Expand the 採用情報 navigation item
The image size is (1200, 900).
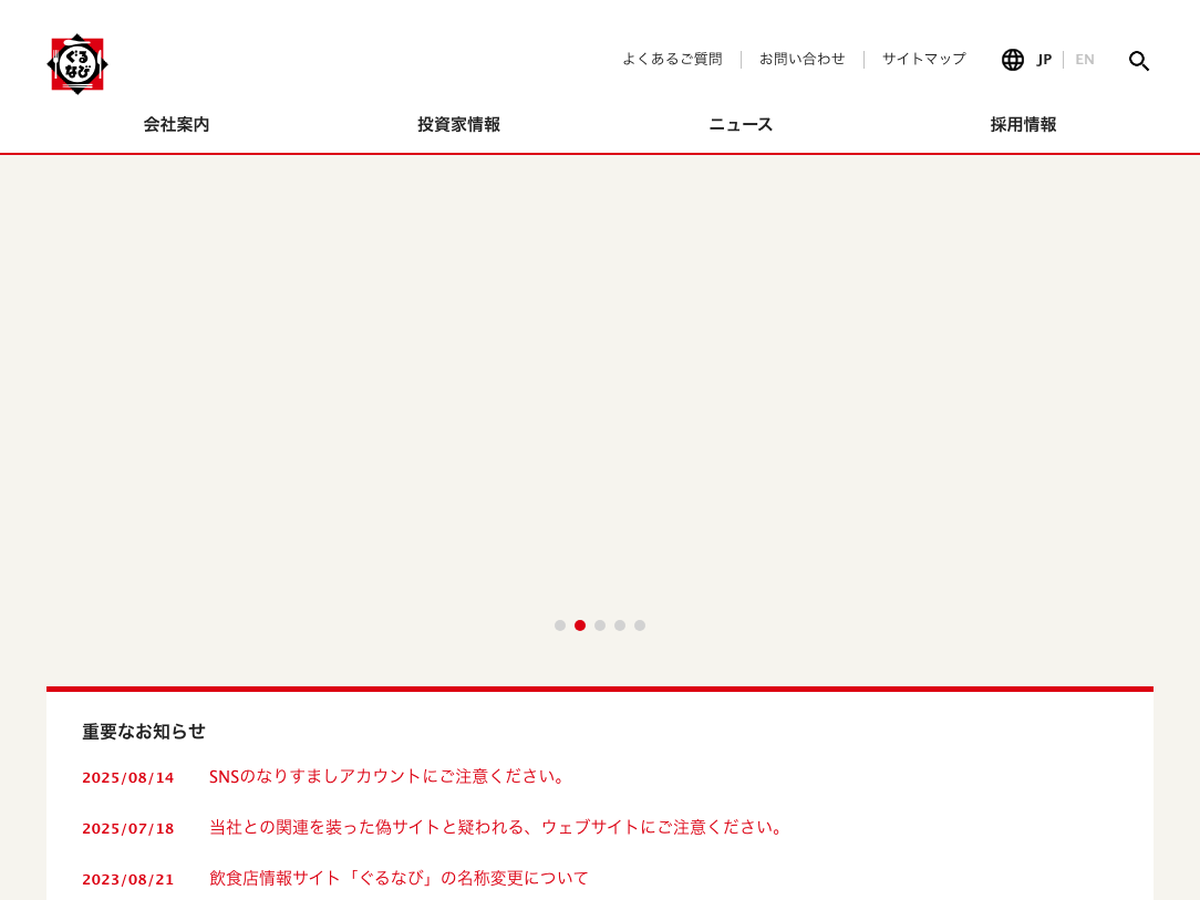pos(1022,125)
